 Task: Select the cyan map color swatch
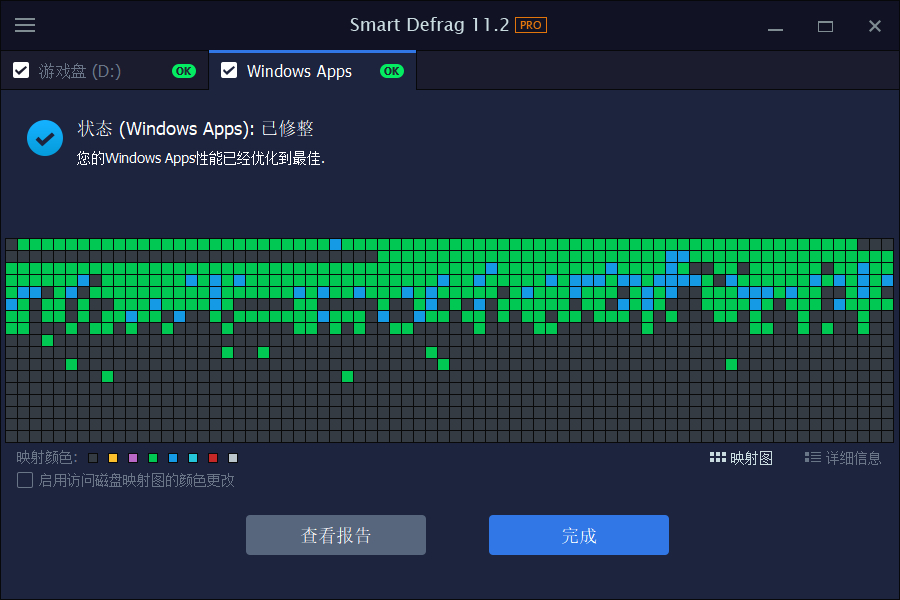193,458
